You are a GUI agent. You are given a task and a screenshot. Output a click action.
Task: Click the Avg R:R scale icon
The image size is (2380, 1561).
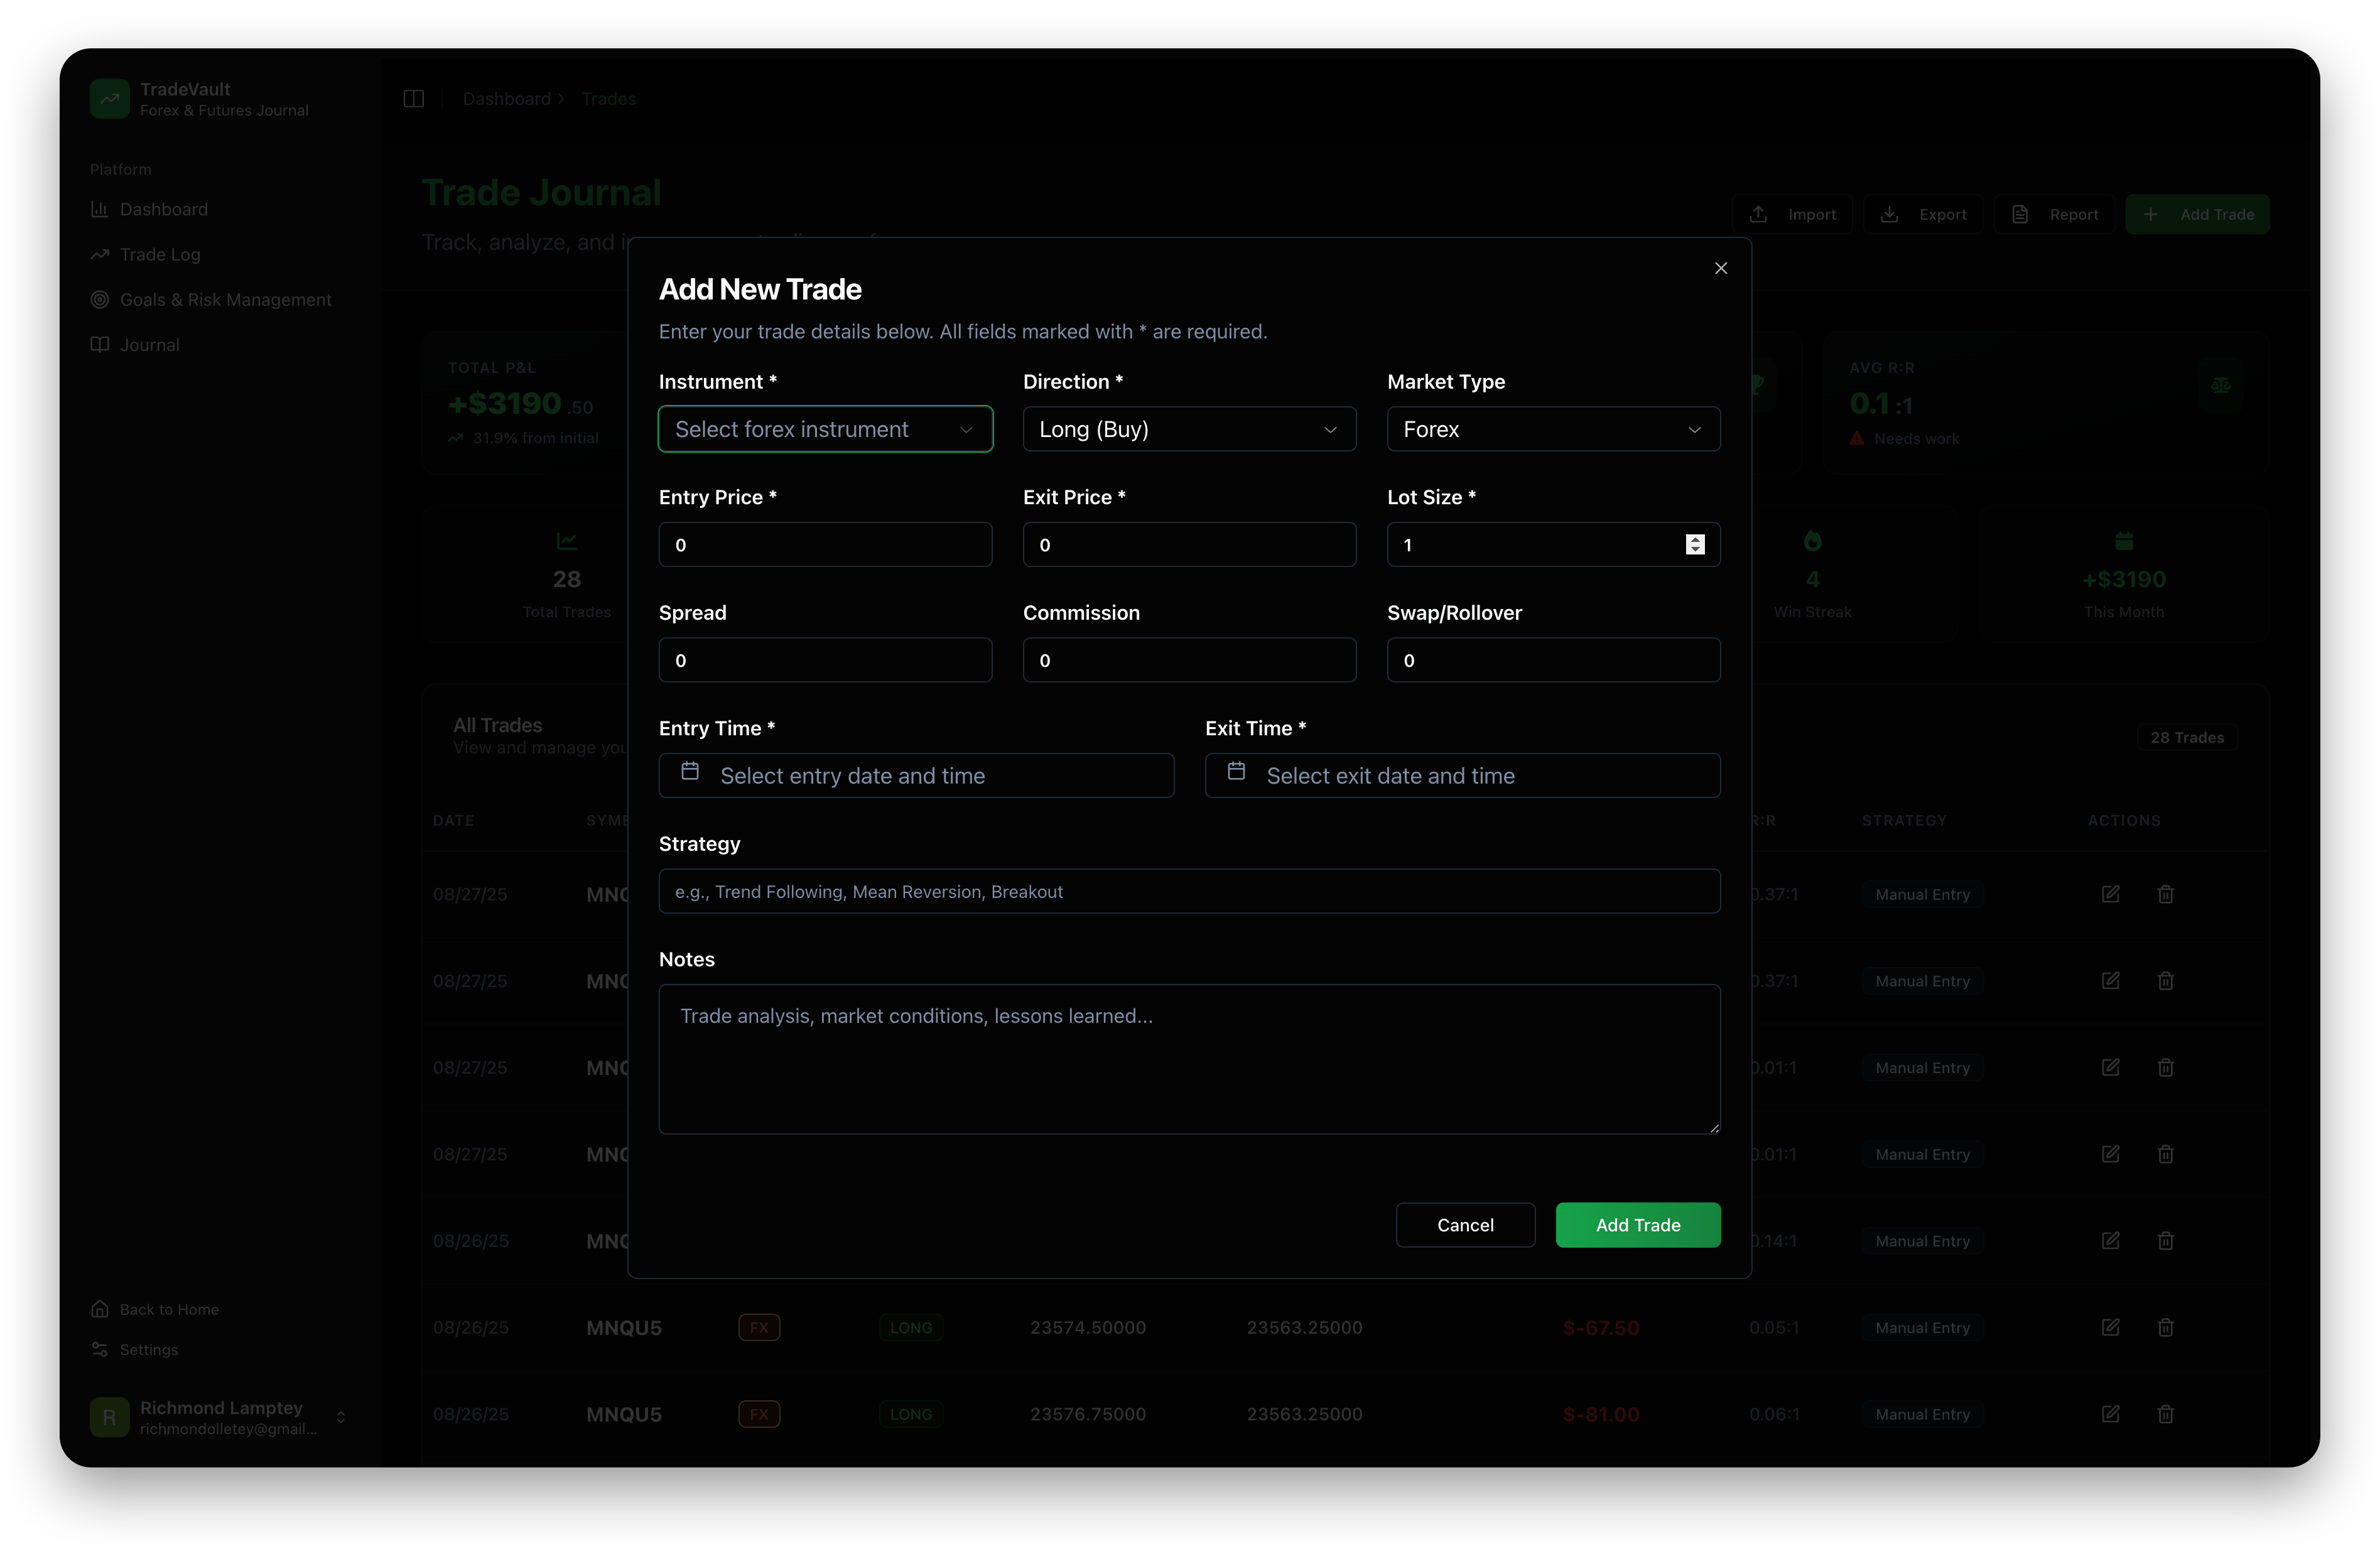tap(2220, 385)
